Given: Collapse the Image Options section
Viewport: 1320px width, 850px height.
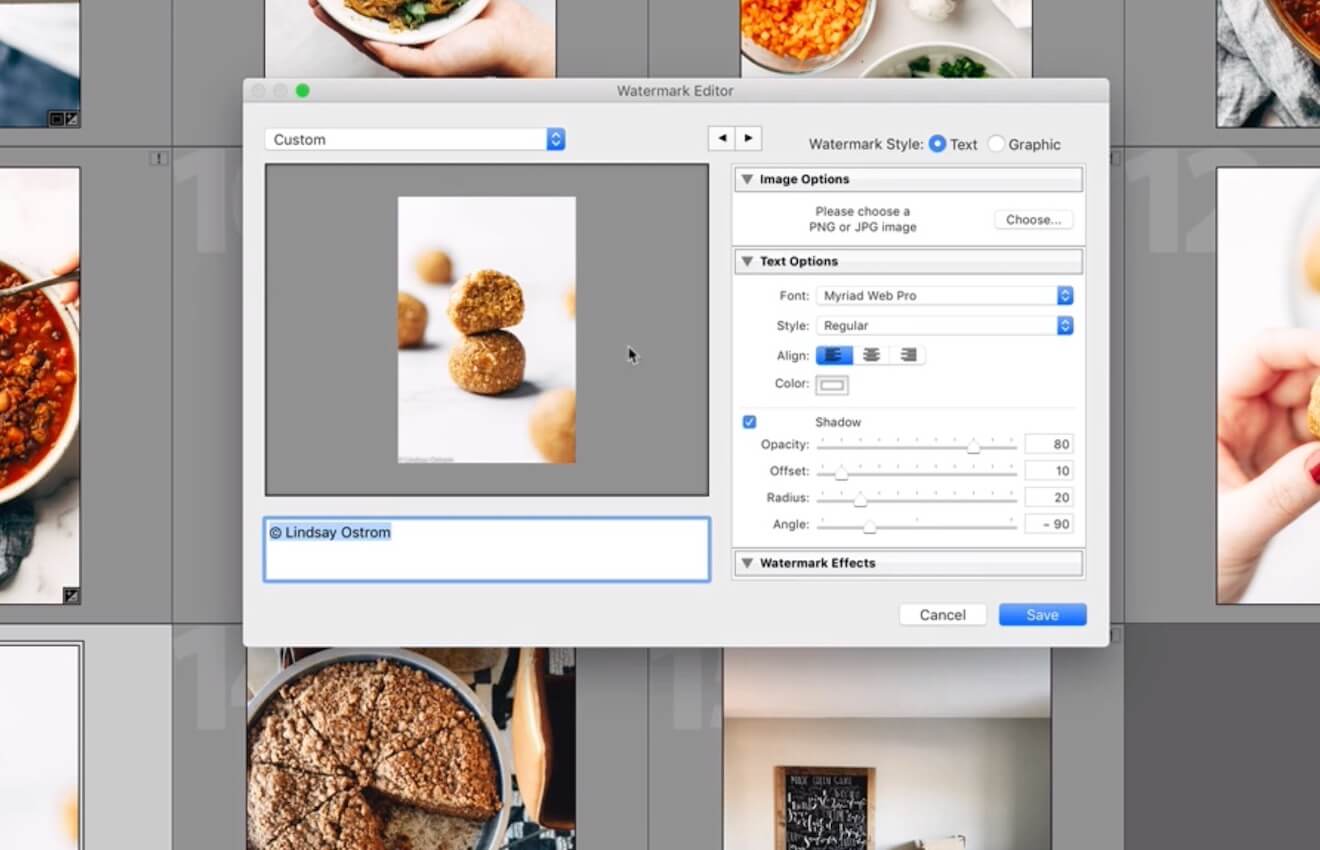Looking at the screenshot, I should [747, 179].
